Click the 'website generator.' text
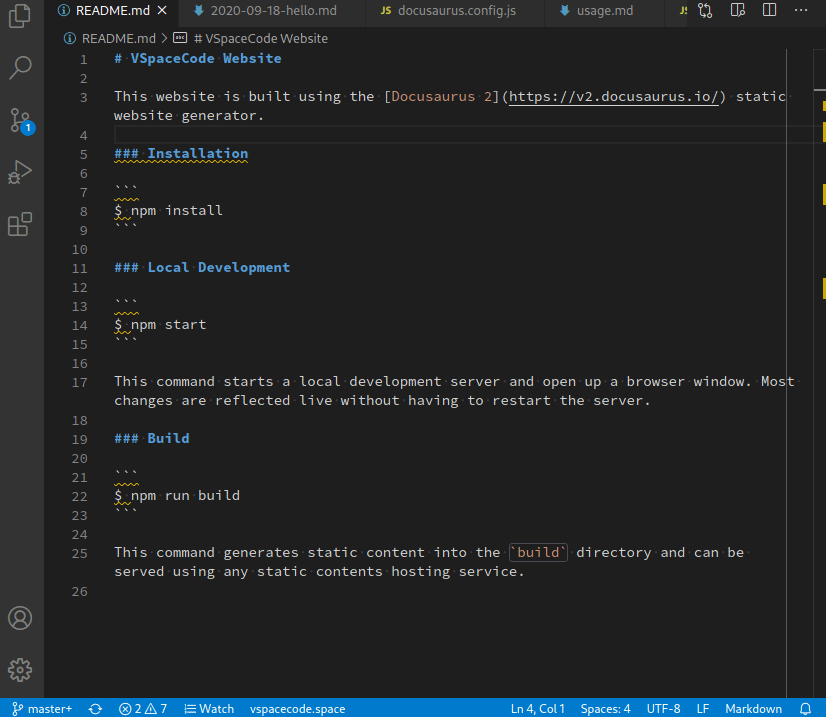The height and width of the screenshot is (717, 826). [189, 116]
